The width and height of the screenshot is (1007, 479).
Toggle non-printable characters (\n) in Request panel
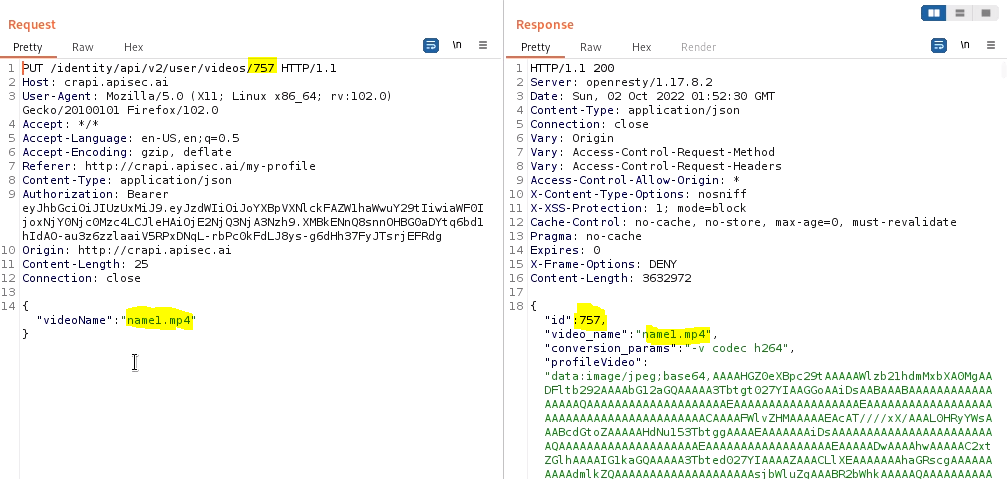[x=457, y=45]
